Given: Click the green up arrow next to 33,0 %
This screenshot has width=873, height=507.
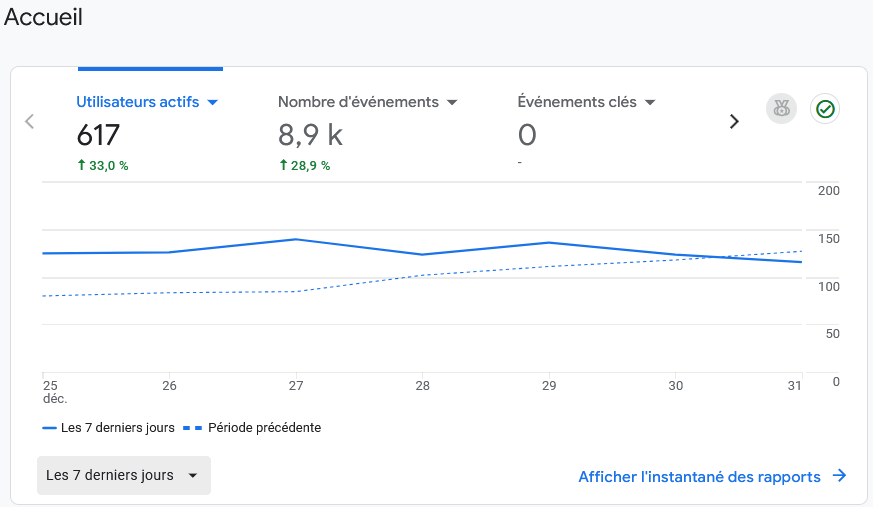Looking at the screenshot, I should pos(81,165).
